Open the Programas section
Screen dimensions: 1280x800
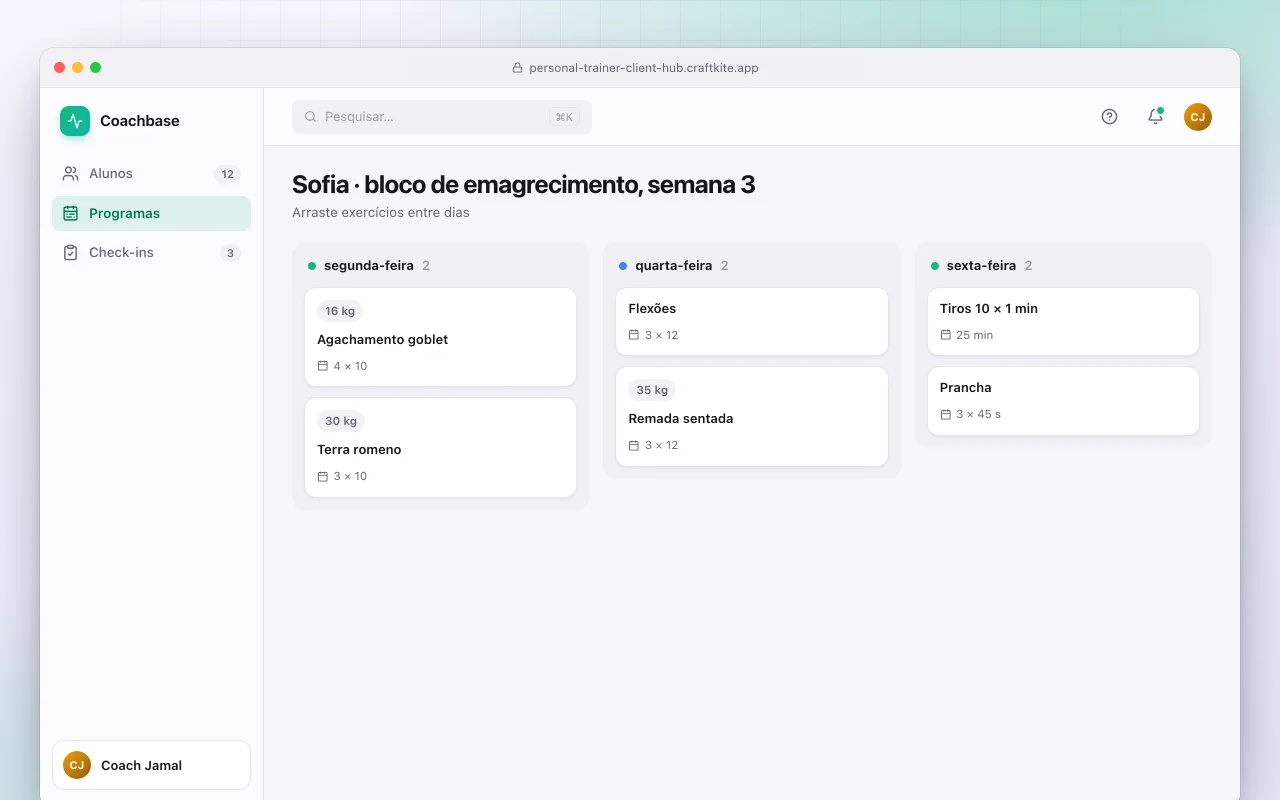tap(151, 213)
